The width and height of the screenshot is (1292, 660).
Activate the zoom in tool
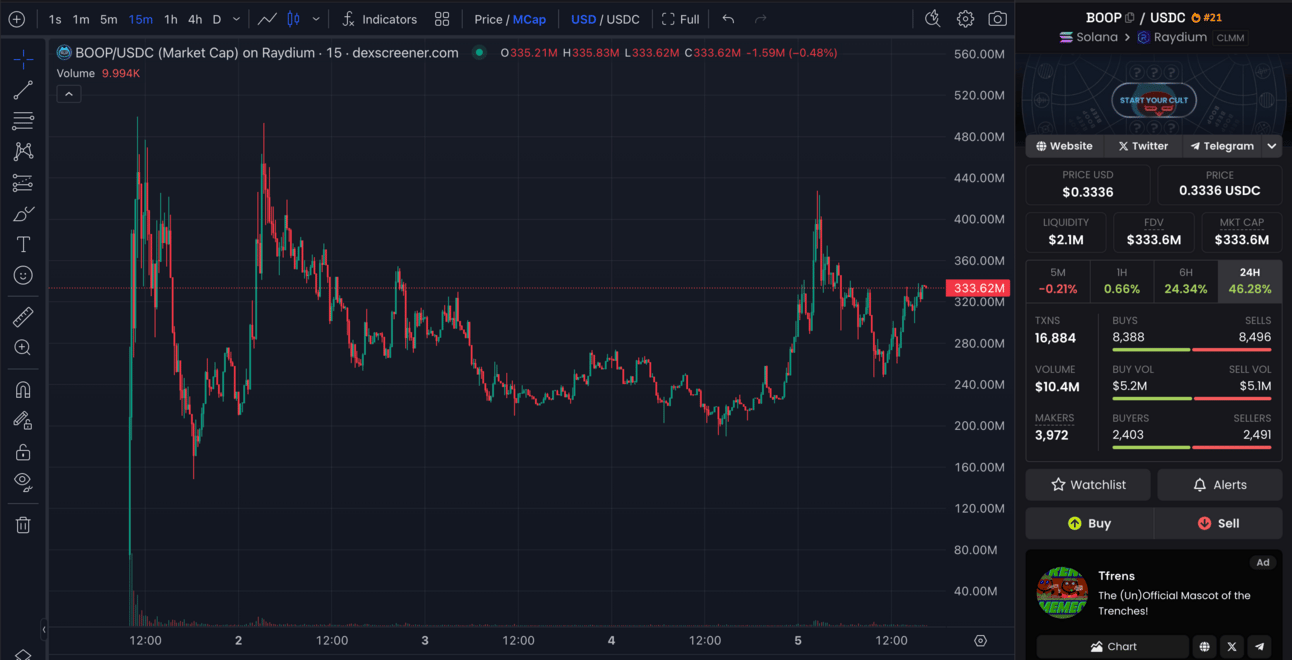coord(23,348)
